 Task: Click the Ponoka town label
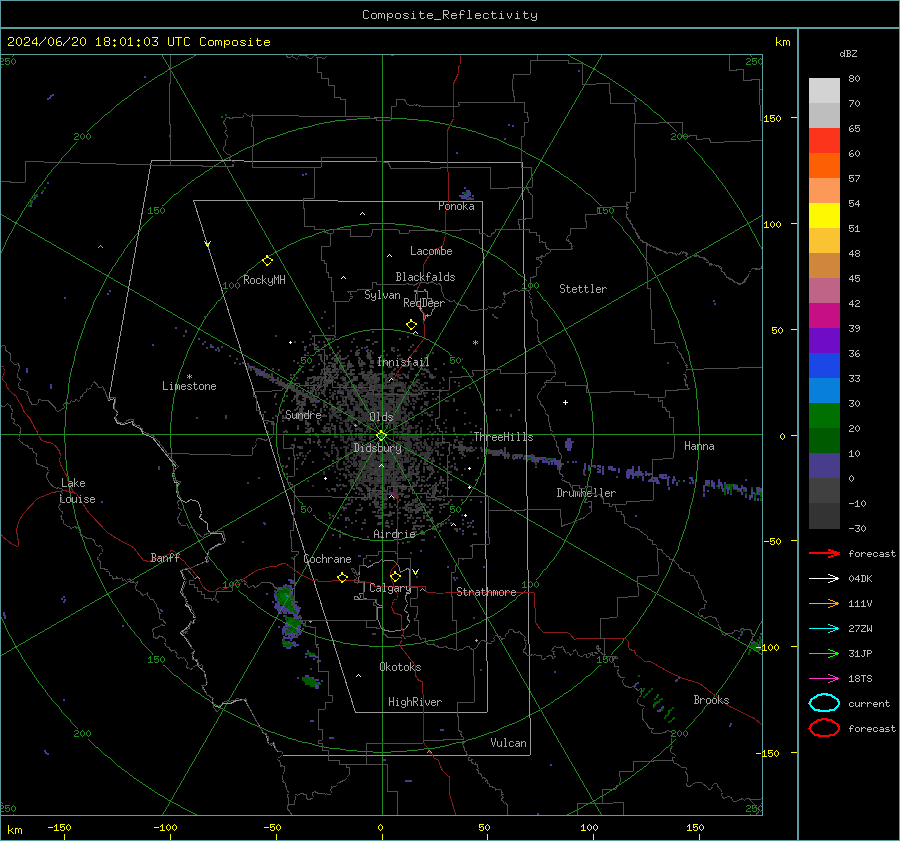tap(456, 206)
